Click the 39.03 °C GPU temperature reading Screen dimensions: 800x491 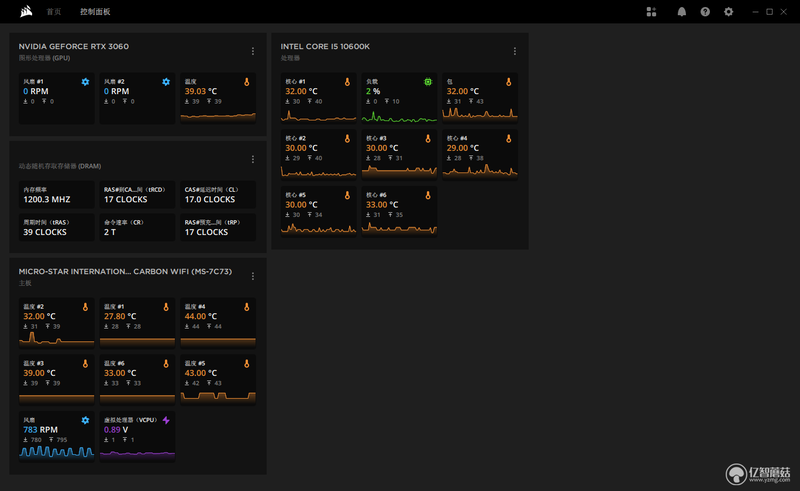[201, 91]
